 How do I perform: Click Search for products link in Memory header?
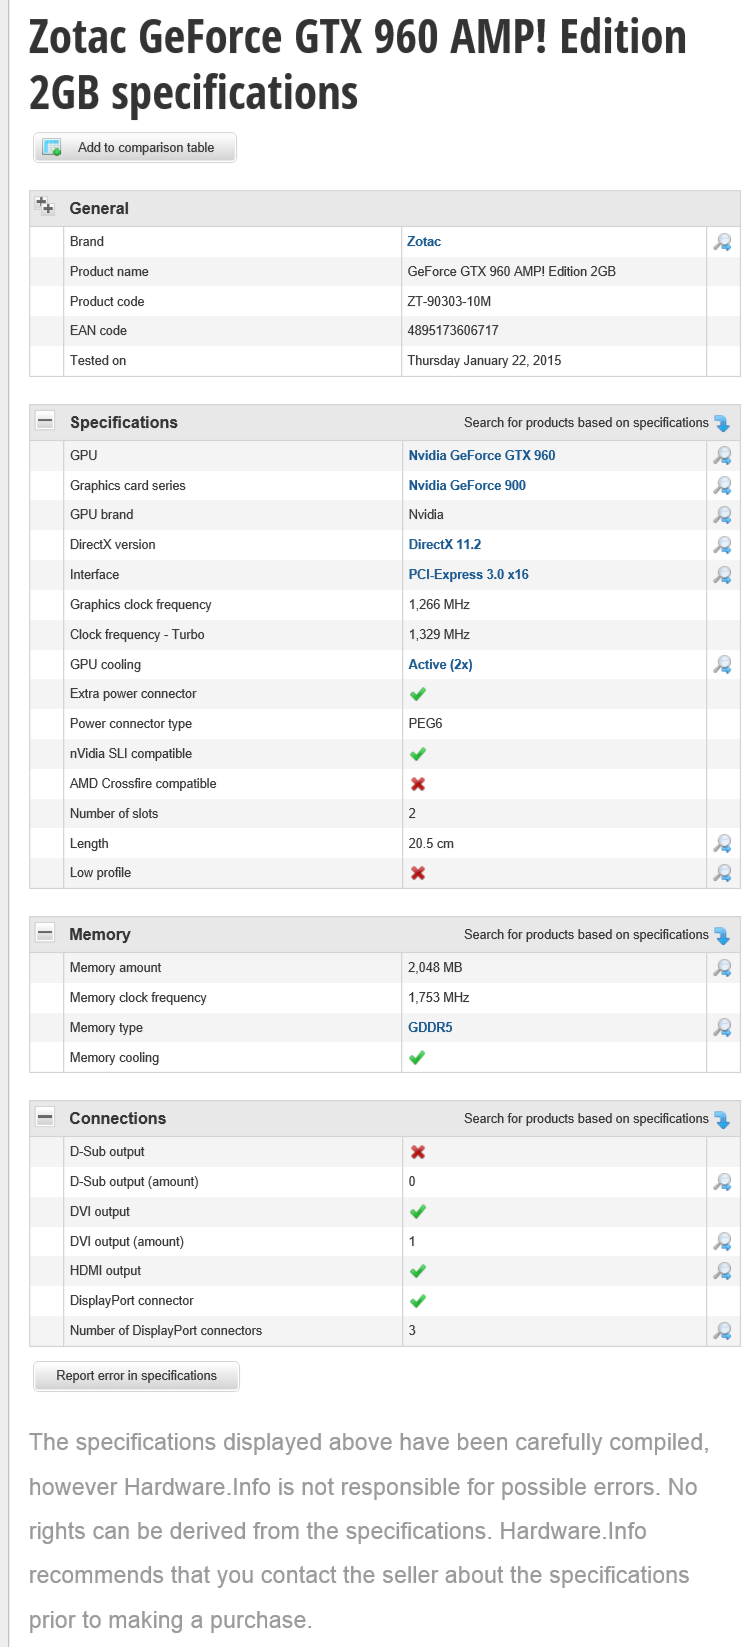click(586, 935)
